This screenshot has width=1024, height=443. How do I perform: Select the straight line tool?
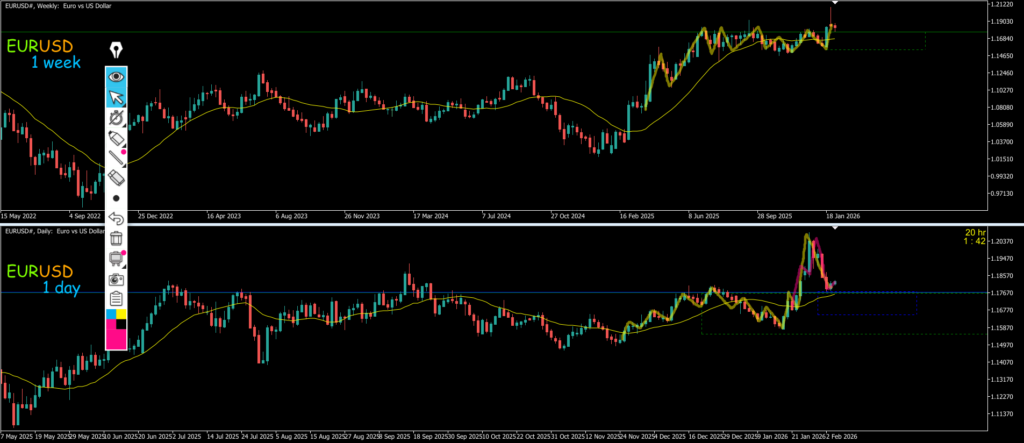coord(117,157)
